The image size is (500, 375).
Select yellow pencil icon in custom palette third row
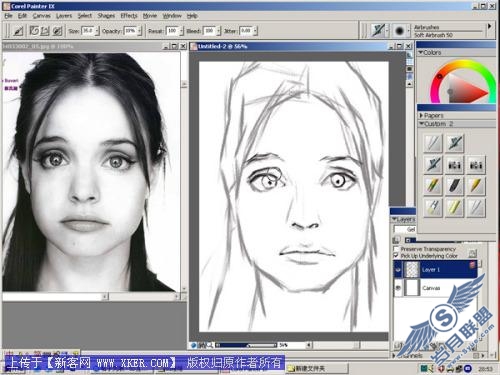click(x=476, y=186)
